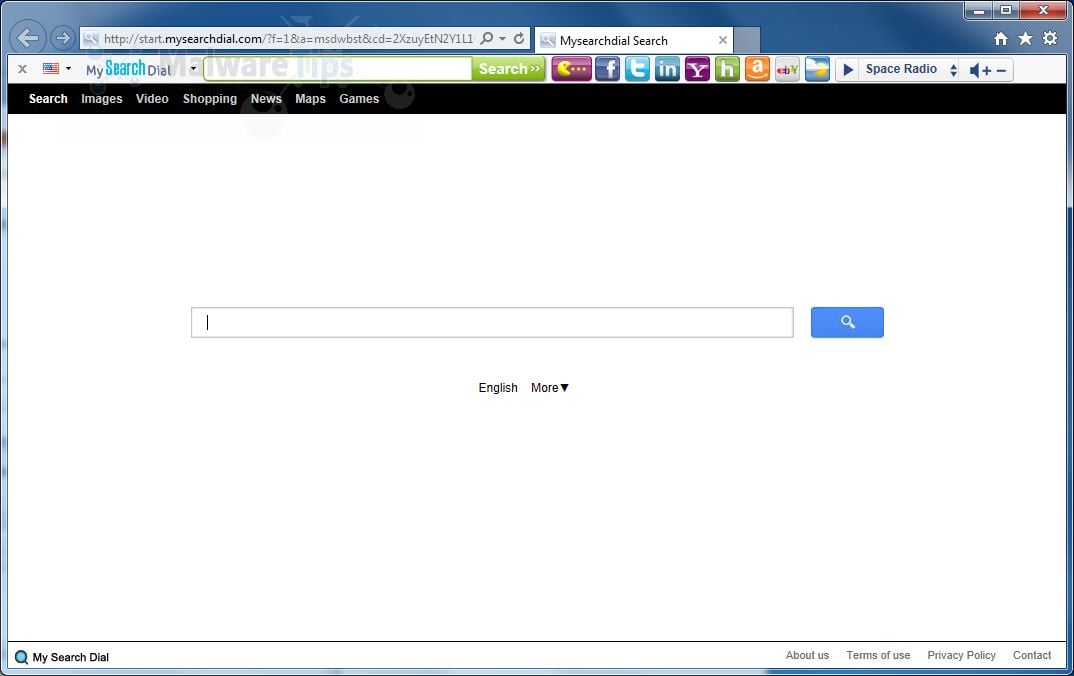Open a new blank tab
This screenshot has height=676, width=1074.
pos(747,40)
